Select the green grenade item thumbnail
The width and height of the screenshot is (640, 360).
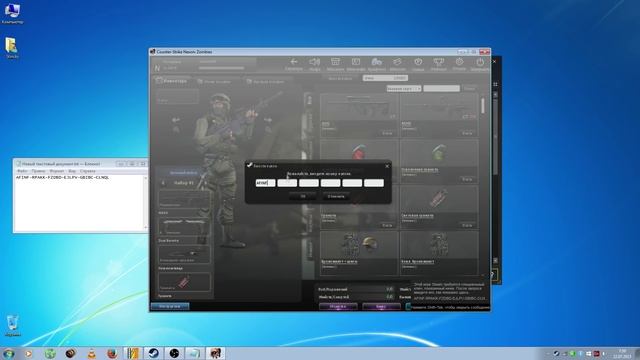pos(439,153)
